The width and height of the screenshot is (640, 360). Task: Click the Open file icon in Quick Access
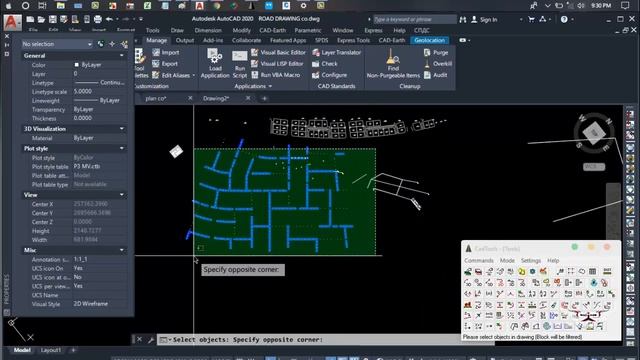(x=41, y=19)
